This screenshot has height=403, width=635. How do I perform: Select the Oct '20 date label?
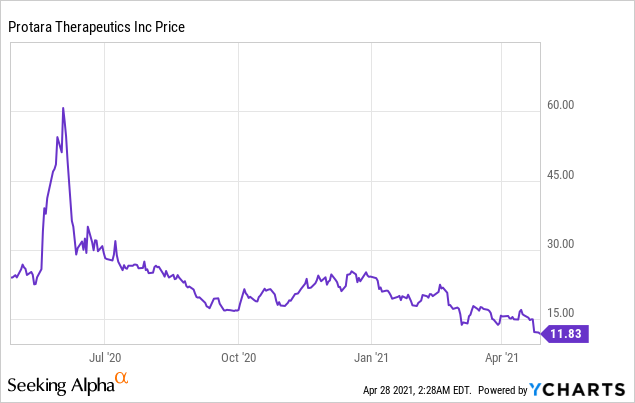tap(239, 355)
